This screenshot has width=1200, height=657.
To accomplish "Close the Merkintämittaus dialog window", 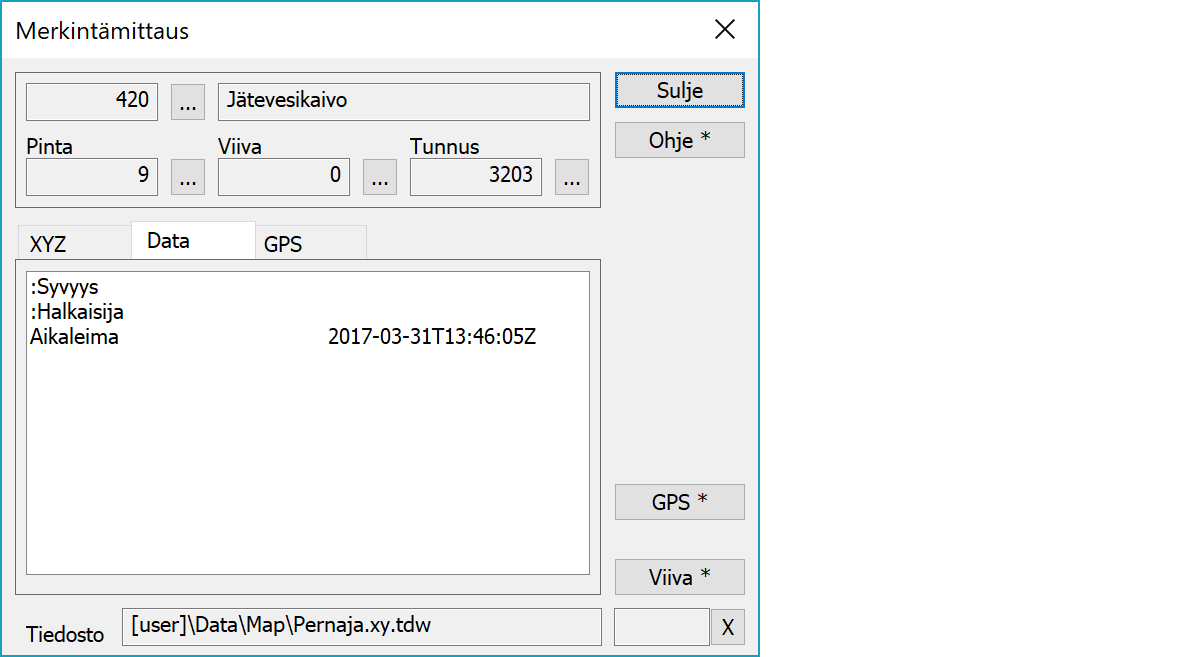I will [725, 30].
